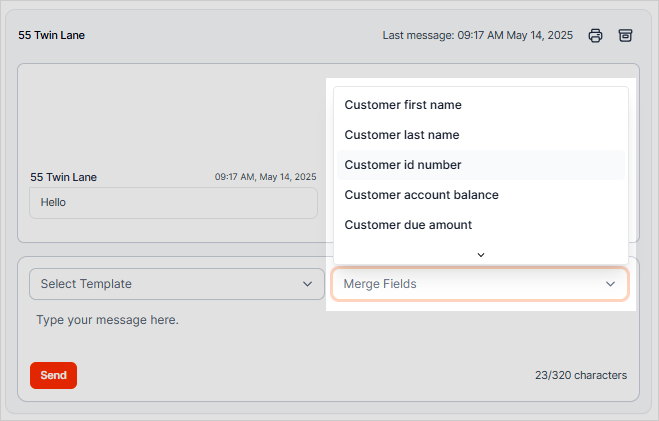The image size is (659, 421).
Task: Click the 'Hello' message bubble
Action: point(173,202)
